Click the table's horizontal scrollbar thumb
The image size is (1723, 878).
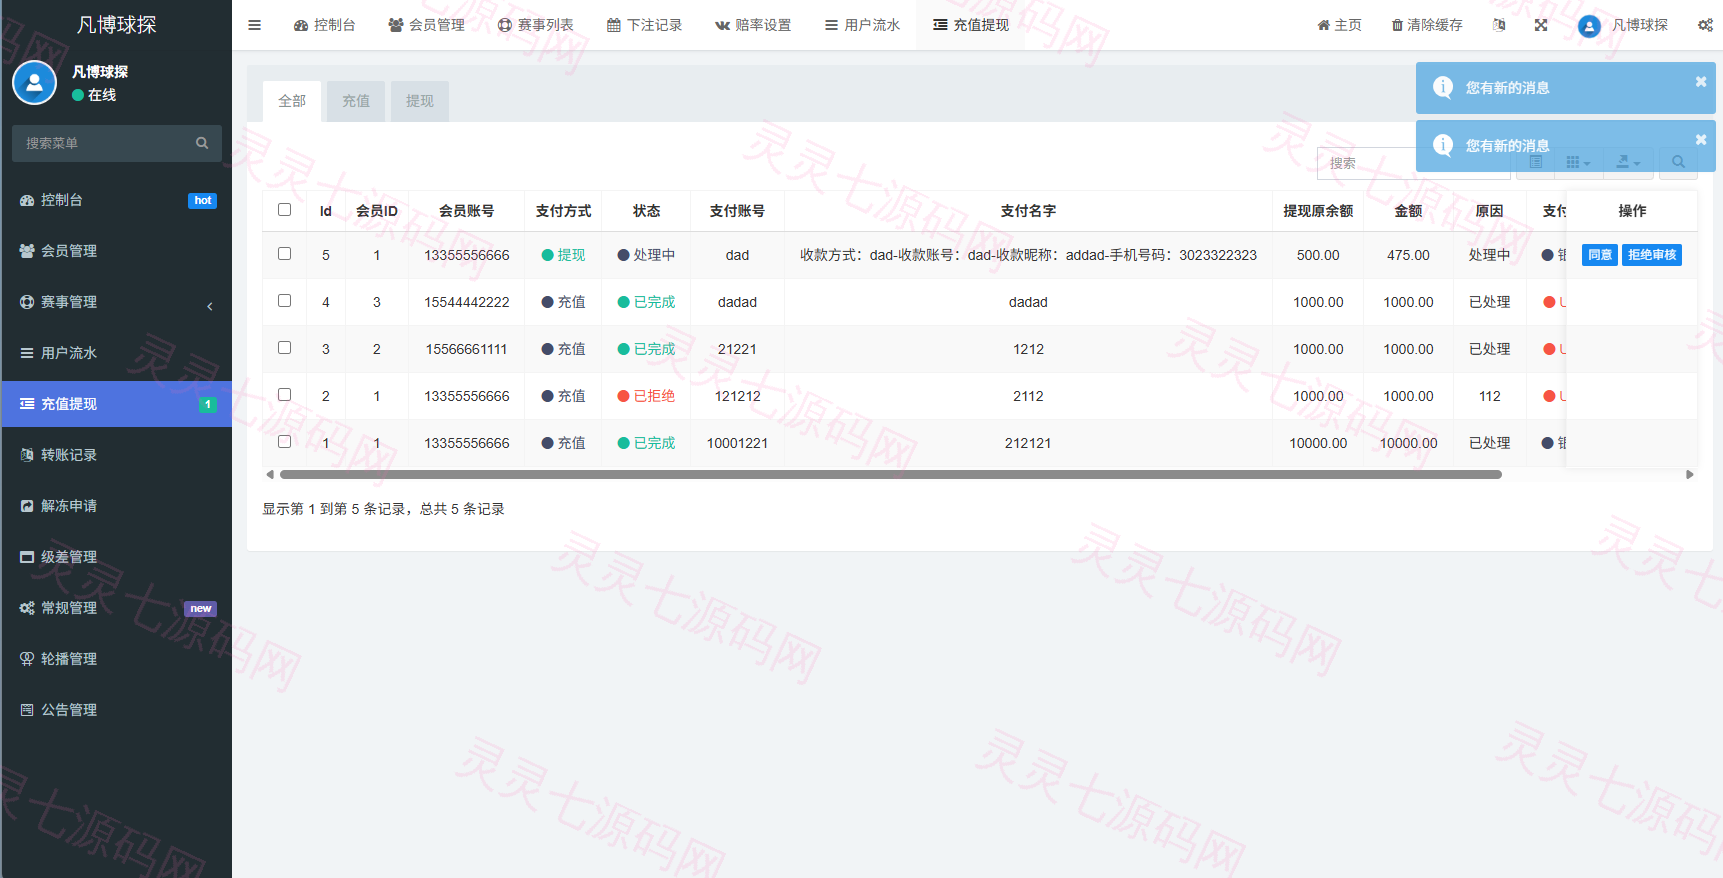(891, 475)
